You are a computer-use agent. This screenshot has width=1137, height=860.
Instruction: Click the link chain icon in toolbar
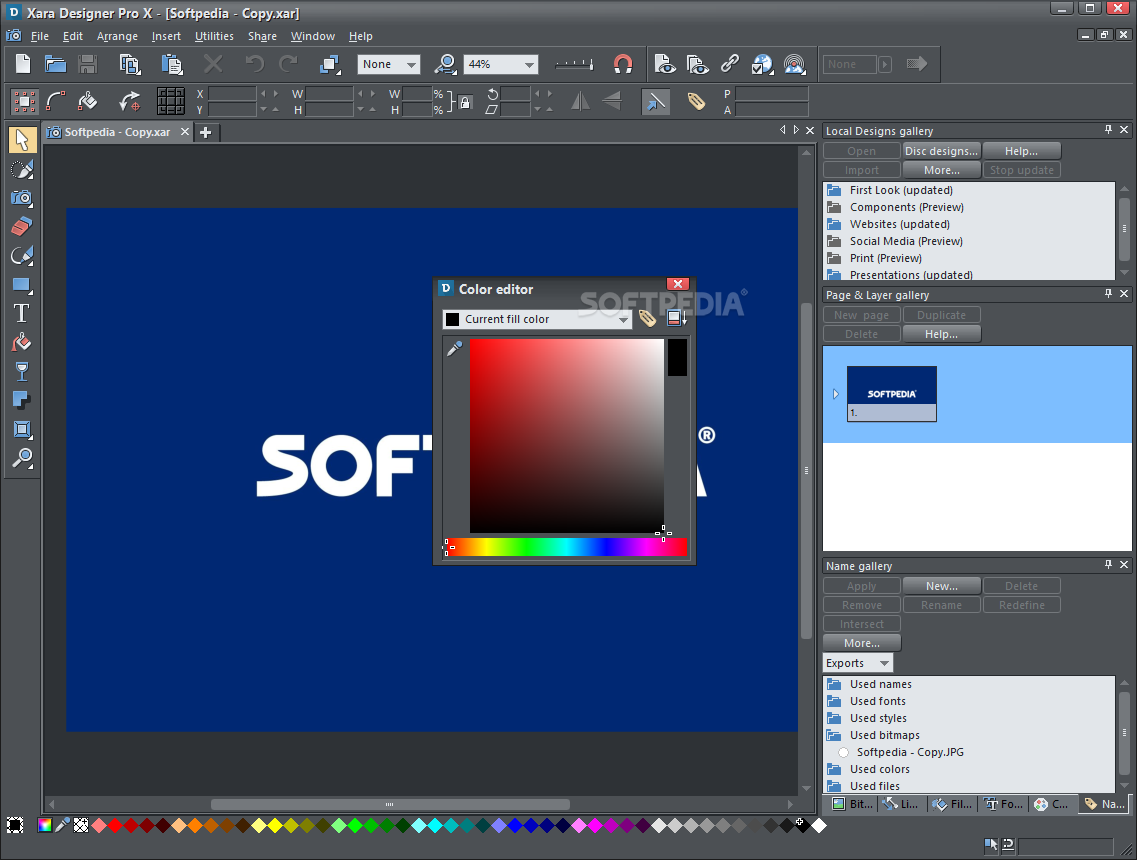click(x=729, y=64)
